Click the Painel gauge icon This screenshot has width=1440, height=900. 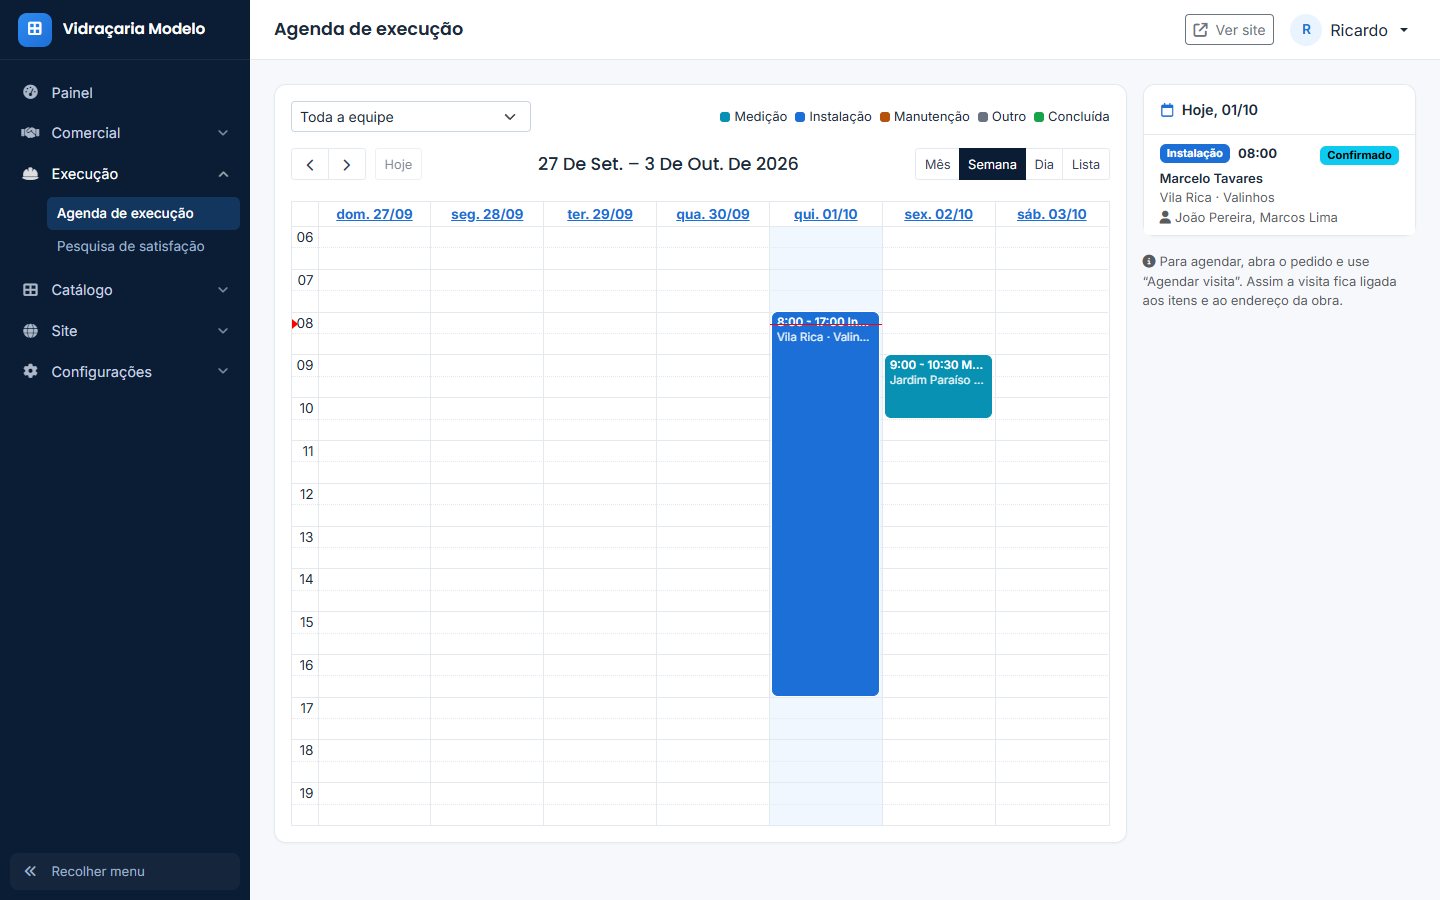(31, 92)
